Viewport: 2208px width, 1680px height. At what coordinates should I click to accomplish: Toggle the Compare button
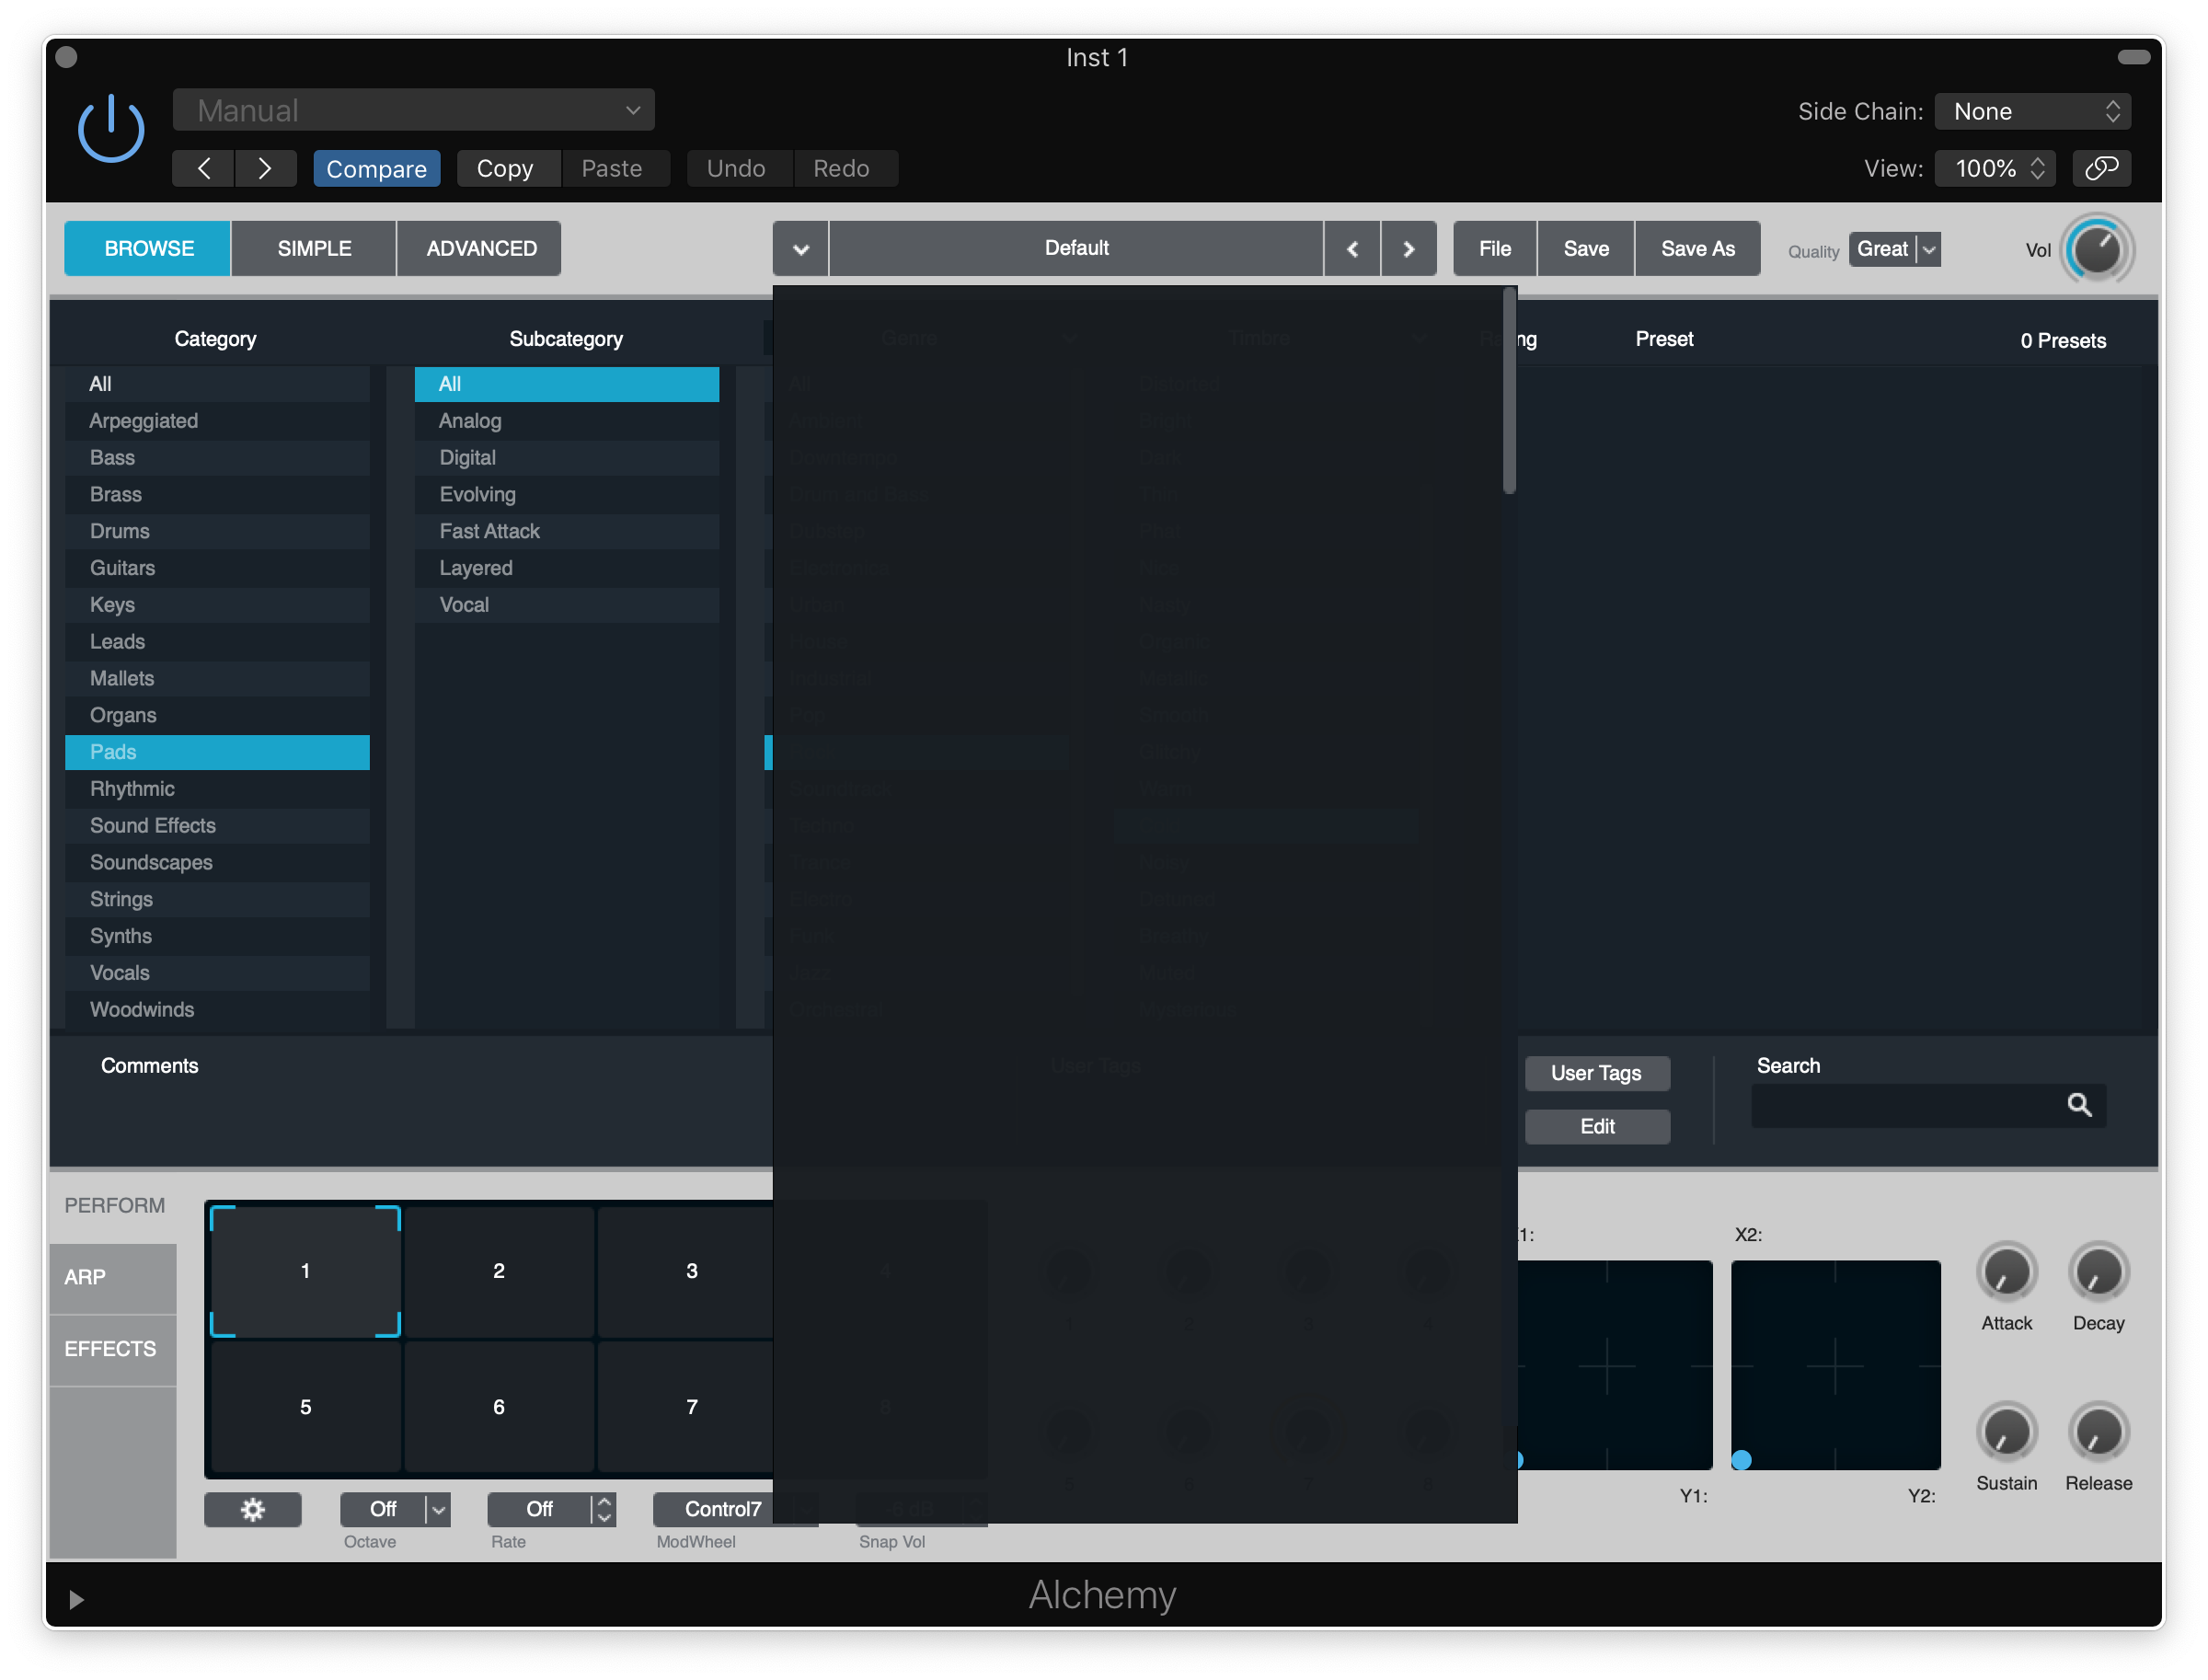377,168
